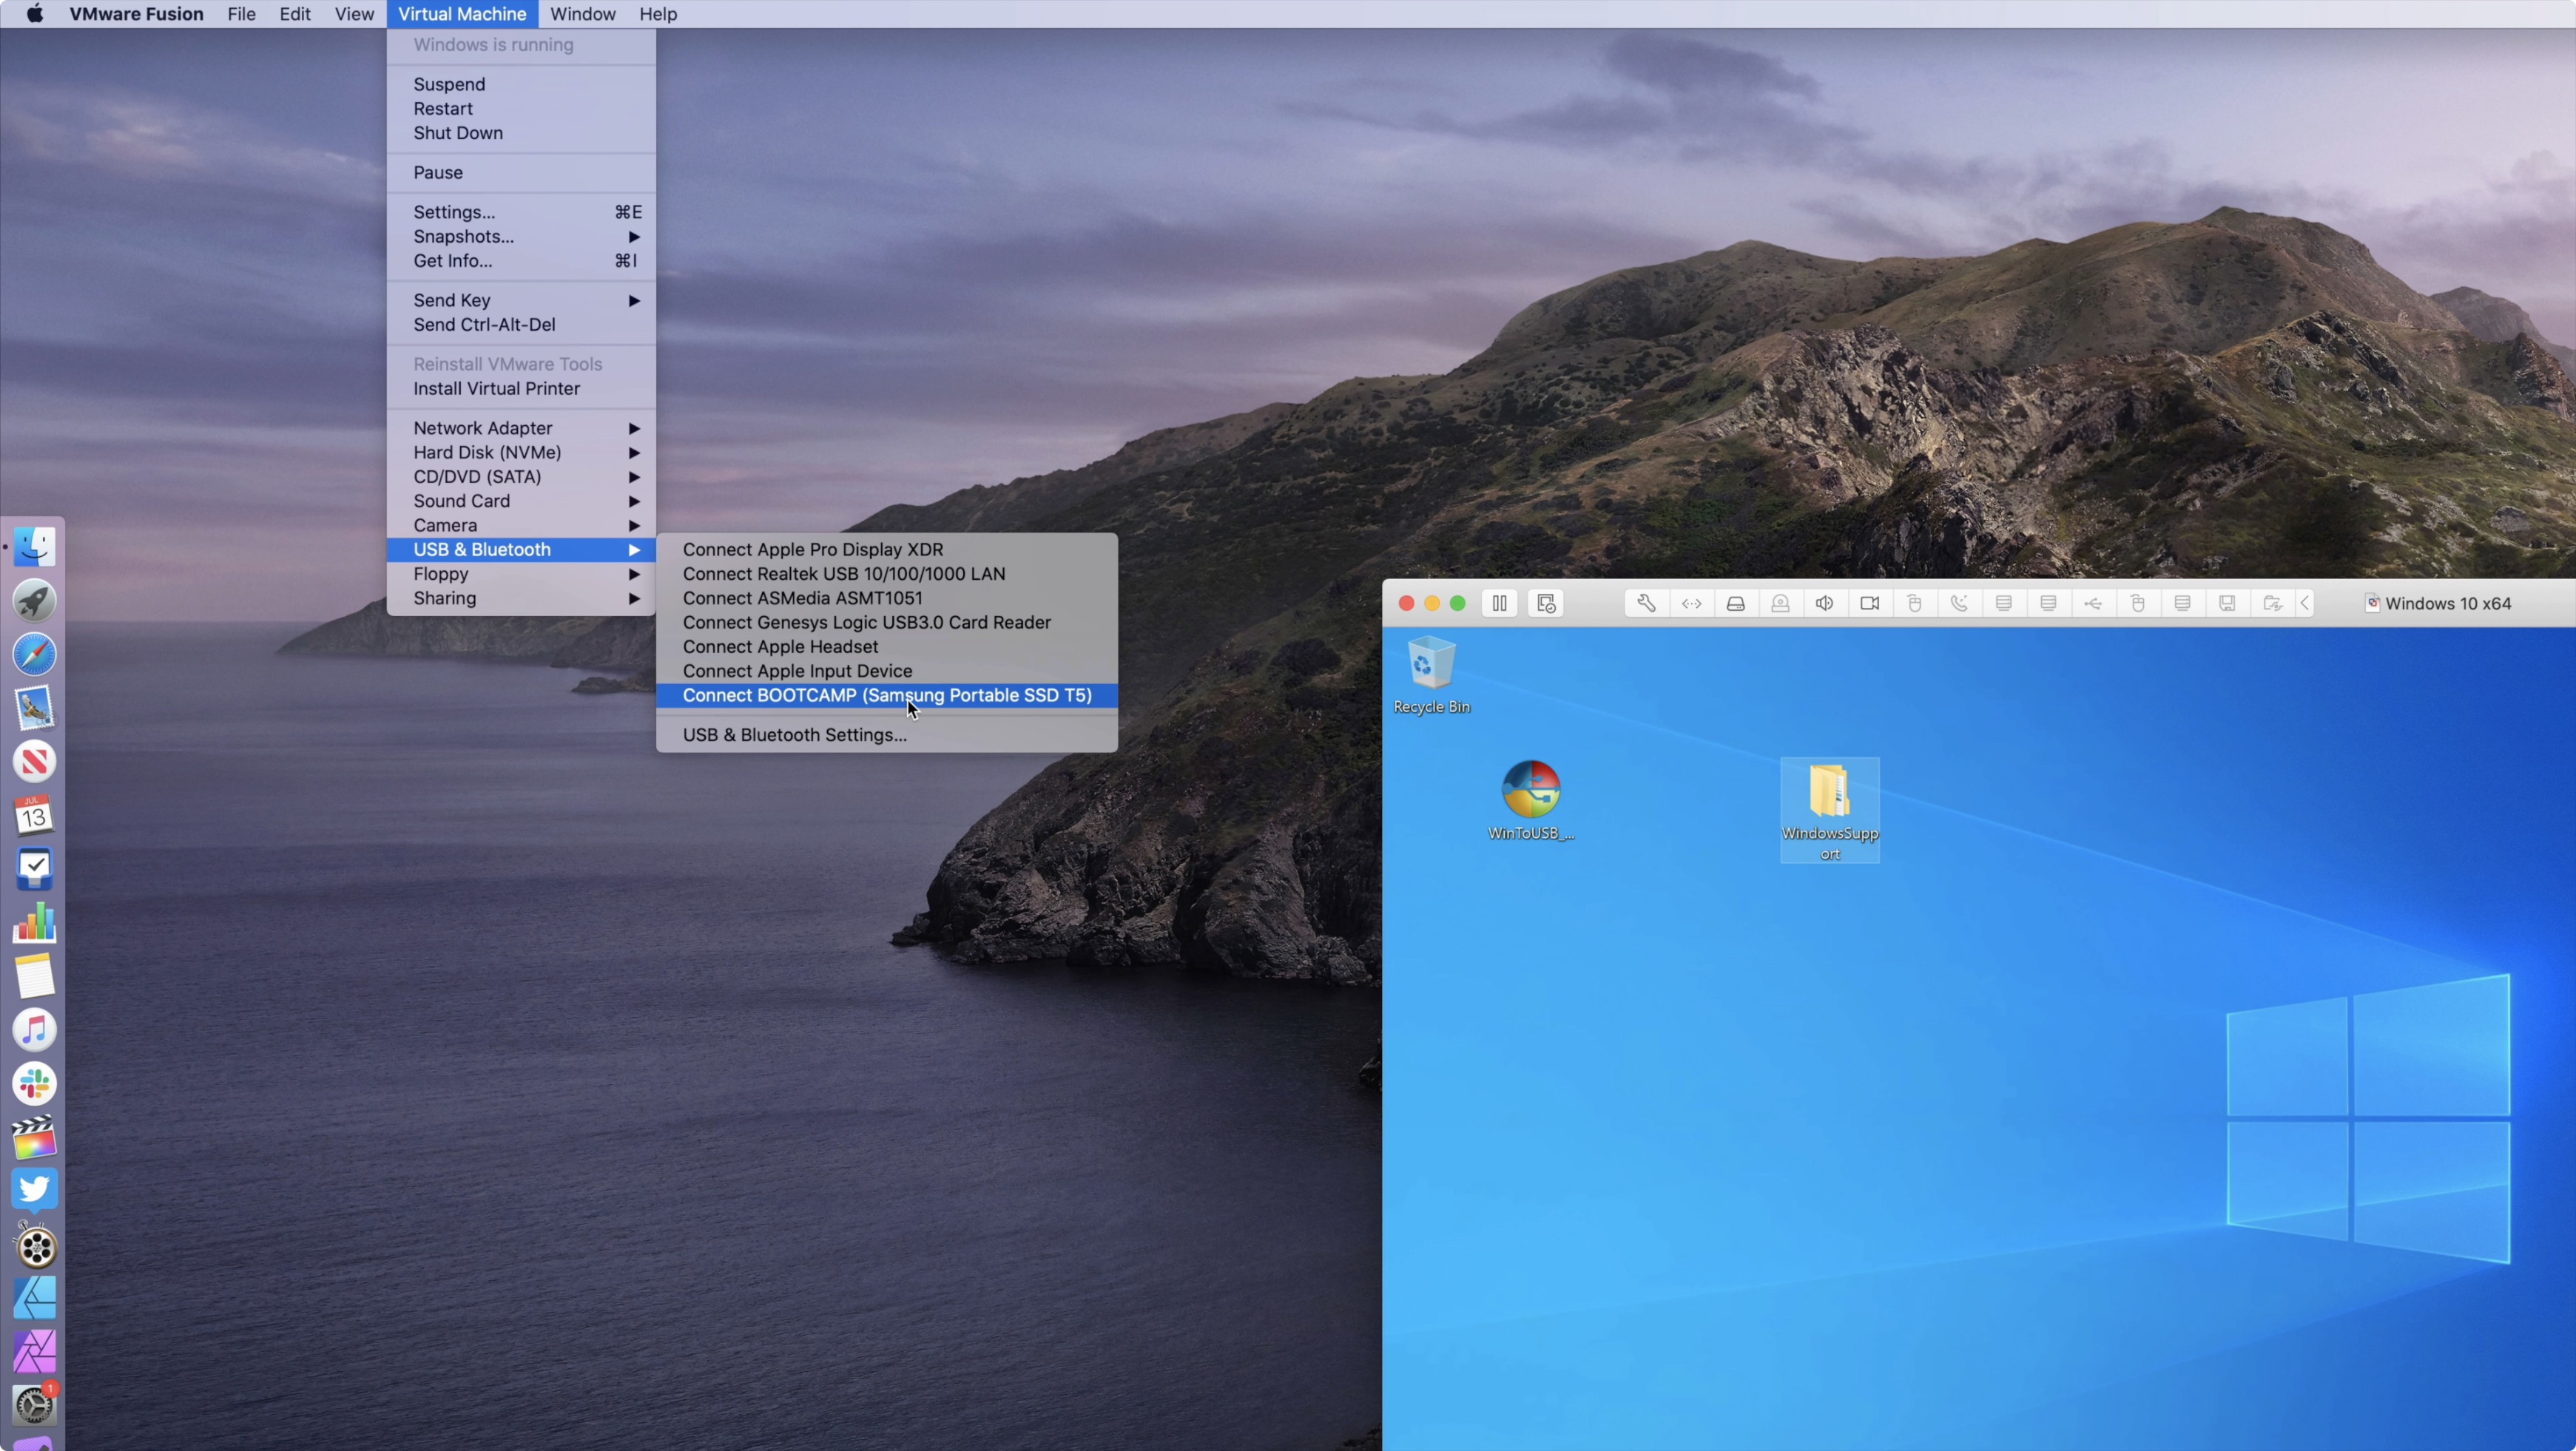Open Safari from the Dock
Image resolution: width=2576 pixels, height=1451 pixels.
coord(35,654)
